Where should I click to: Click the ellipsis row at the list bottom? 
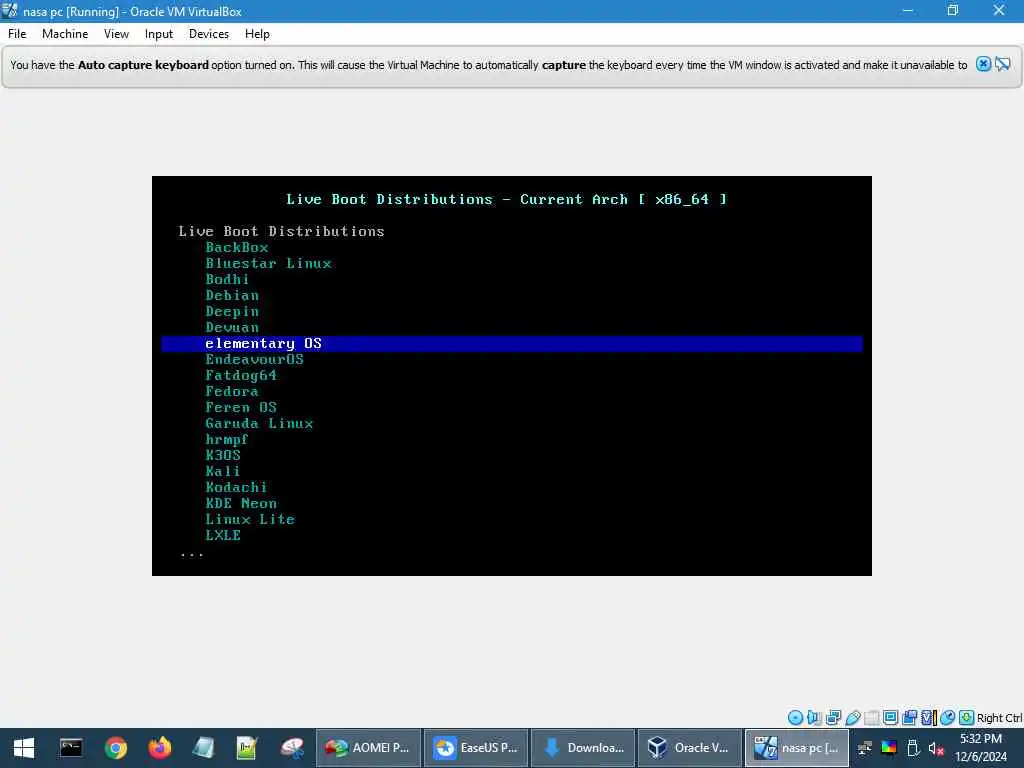(x=191, y=554)
